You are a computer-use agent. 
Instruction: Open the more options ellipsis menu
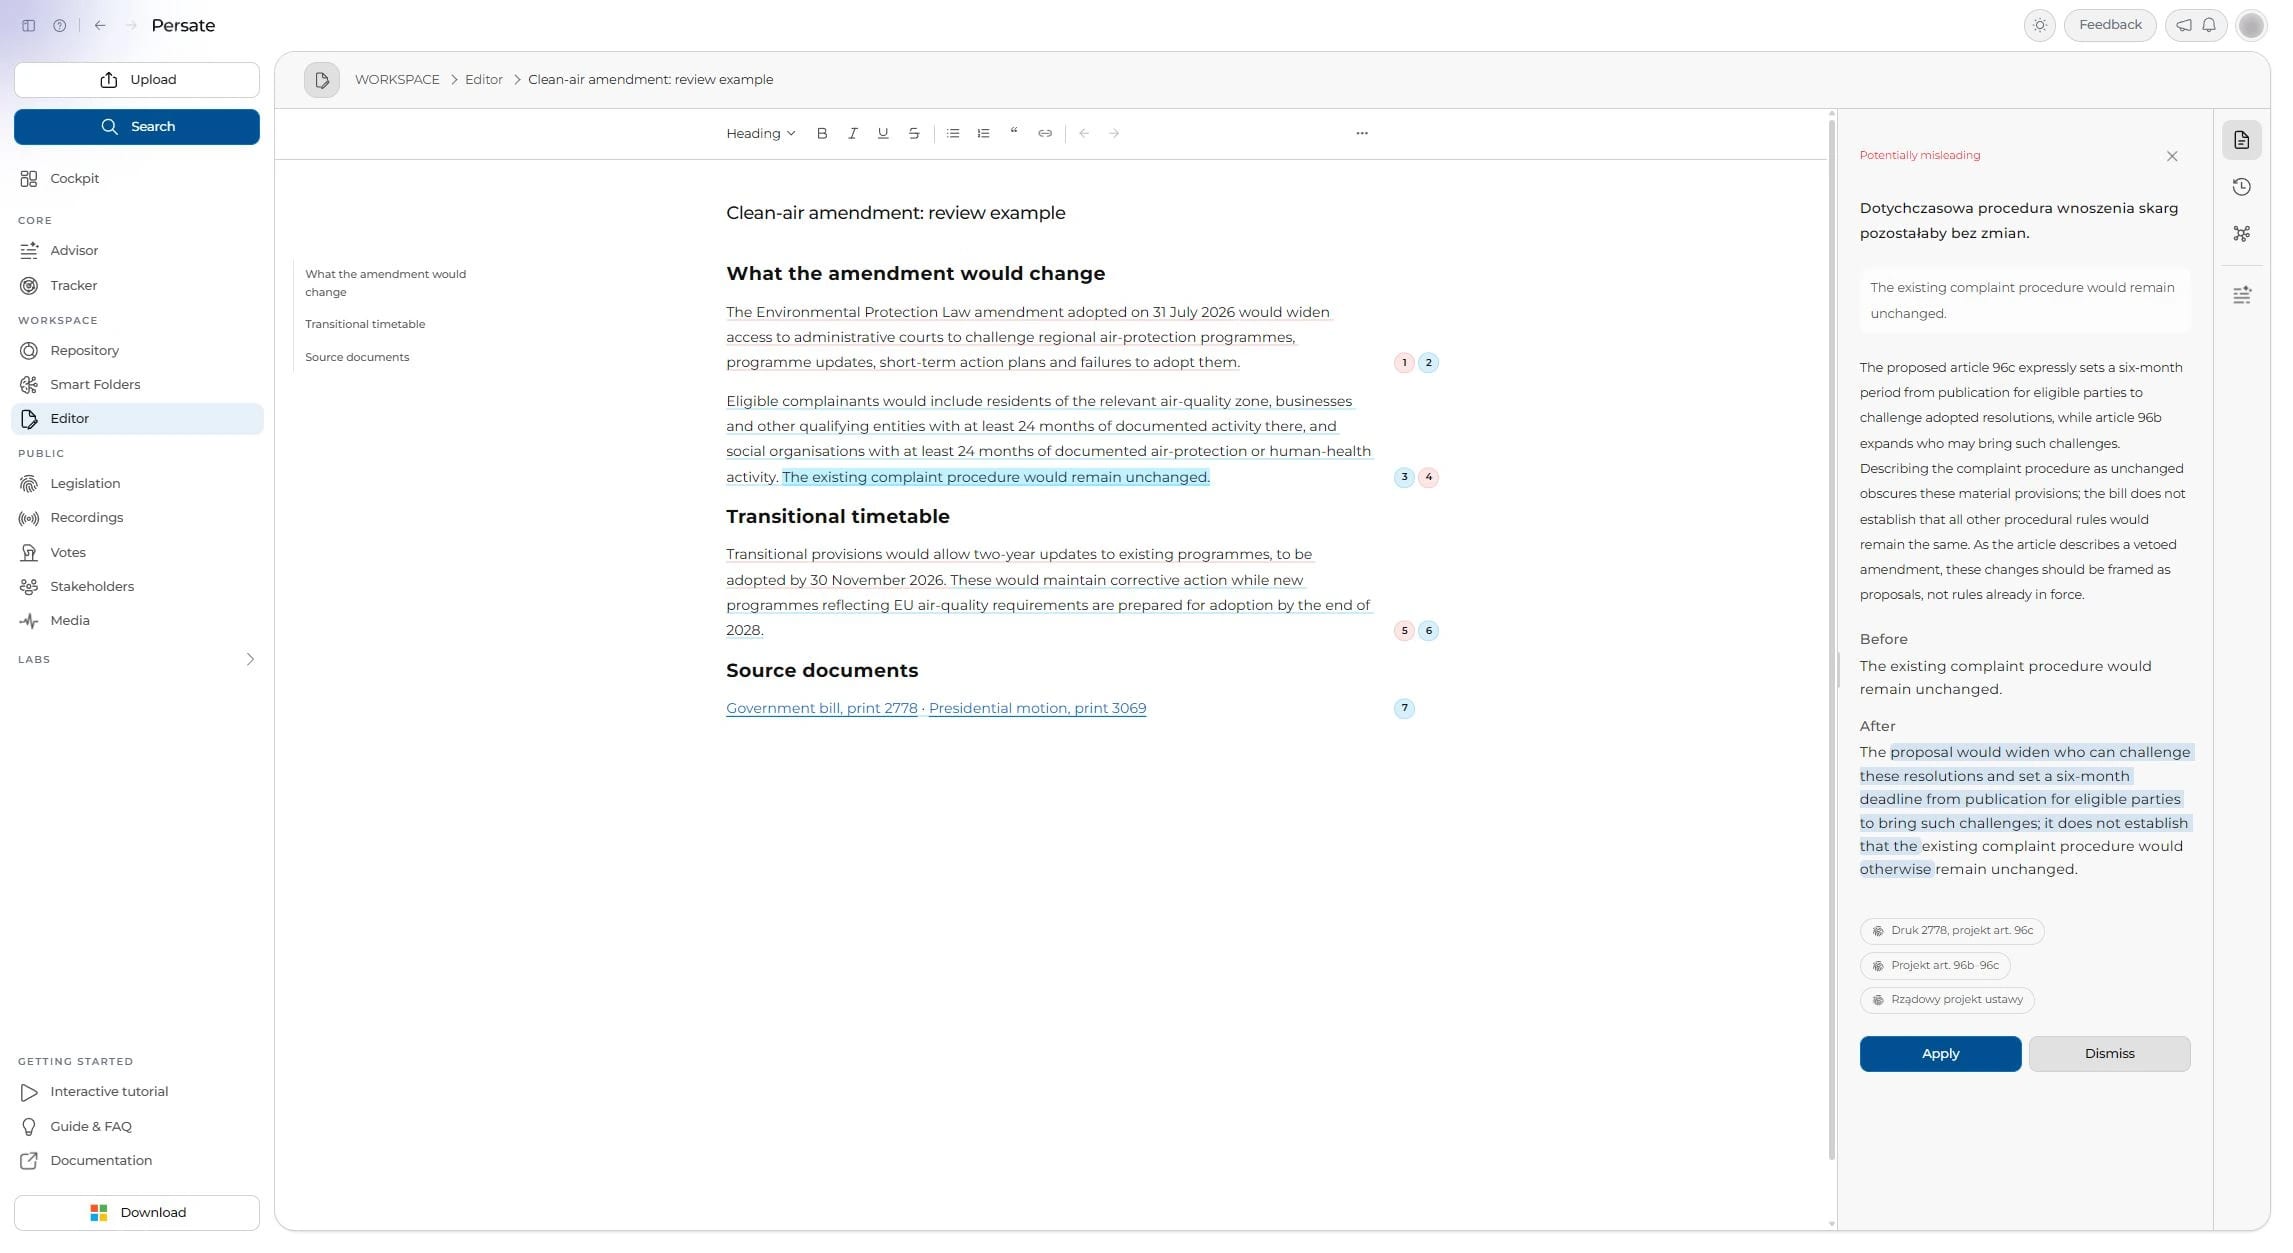[1362, 133]
